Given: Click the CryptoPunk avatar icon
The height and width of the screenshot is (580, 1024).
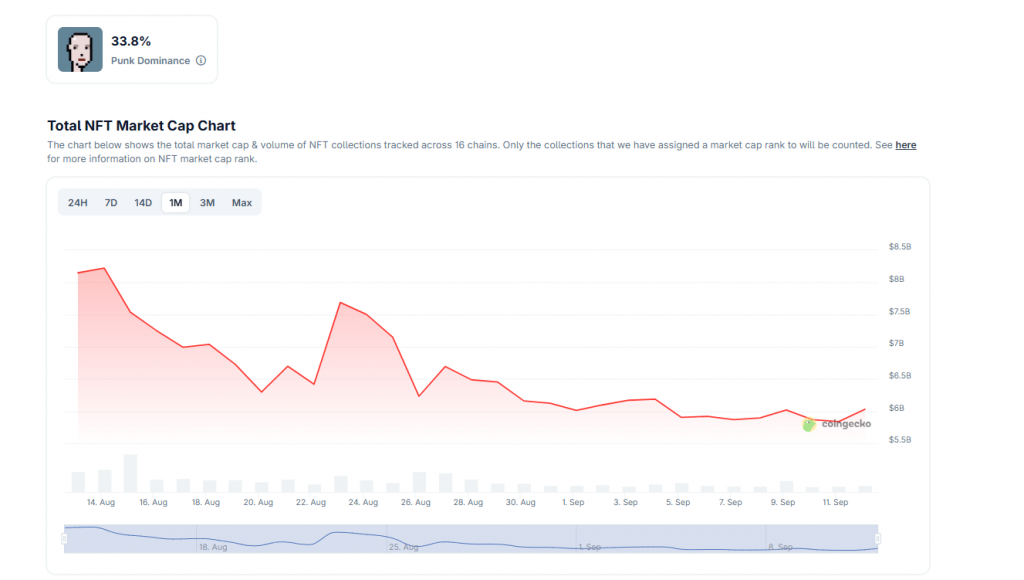Looking at the screenshot, I should 79,47.
